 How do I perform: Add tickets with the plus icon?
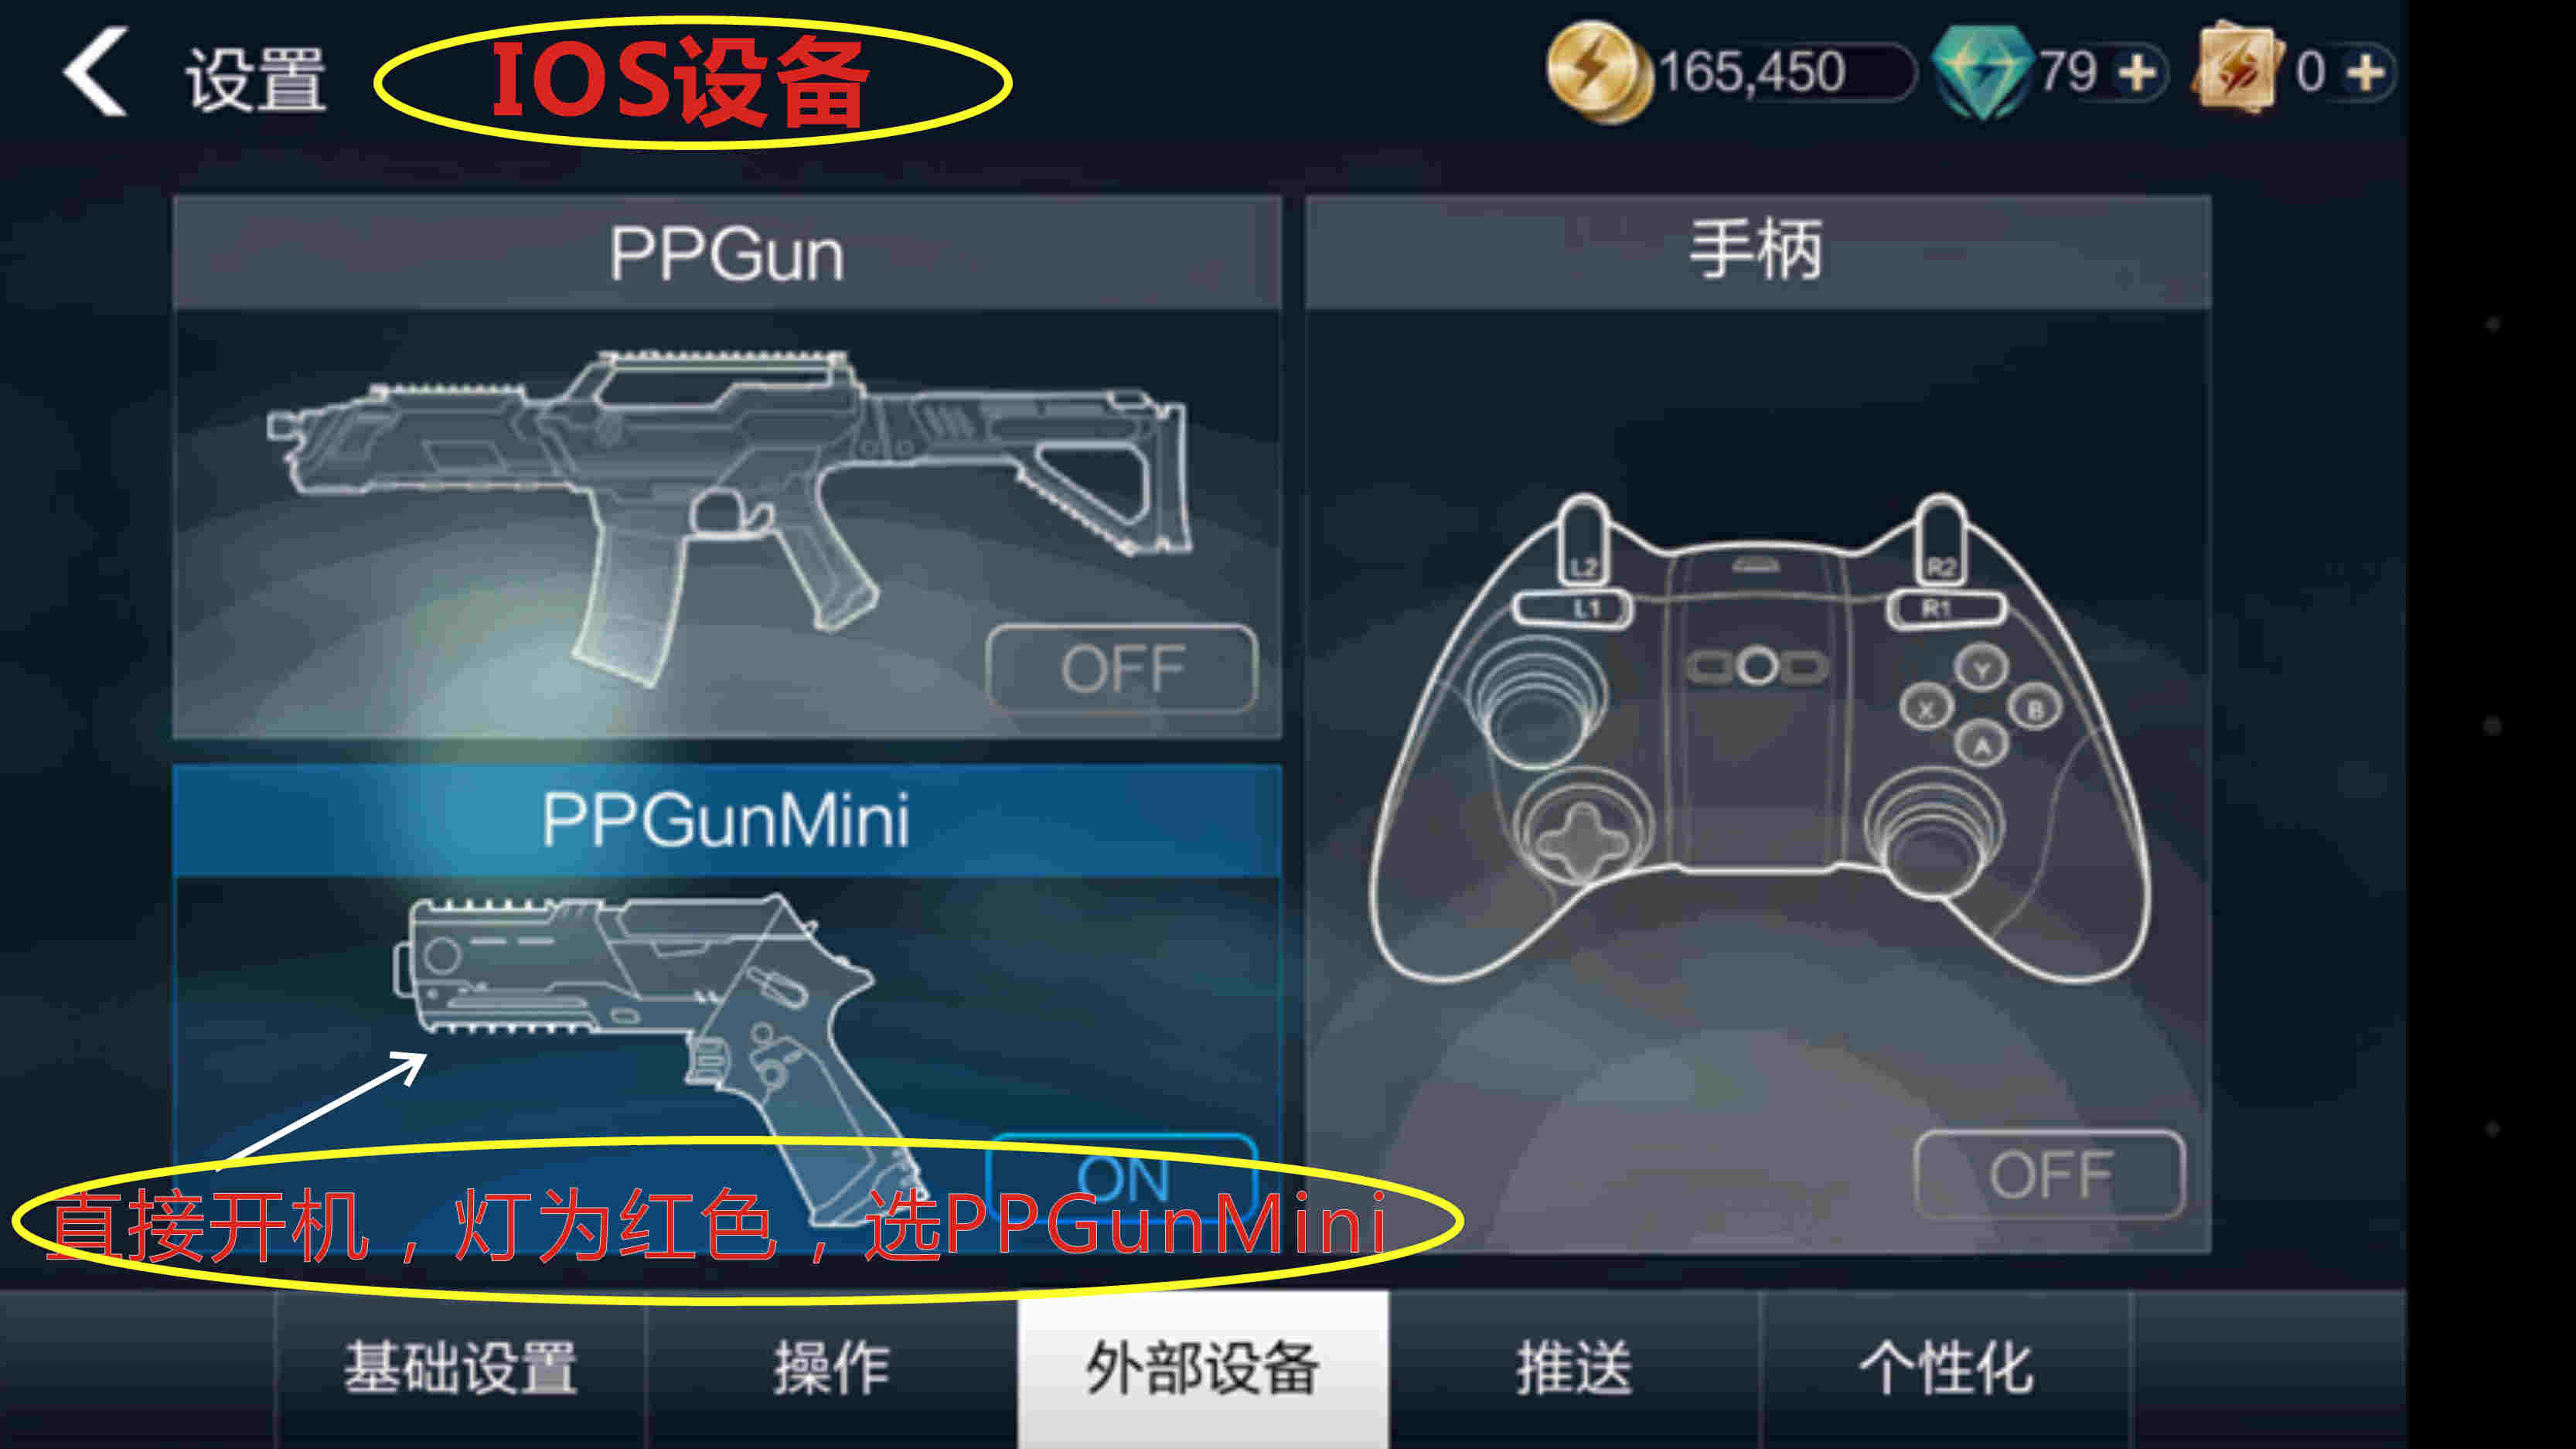pyautogui.click(x=2366, y=73)
